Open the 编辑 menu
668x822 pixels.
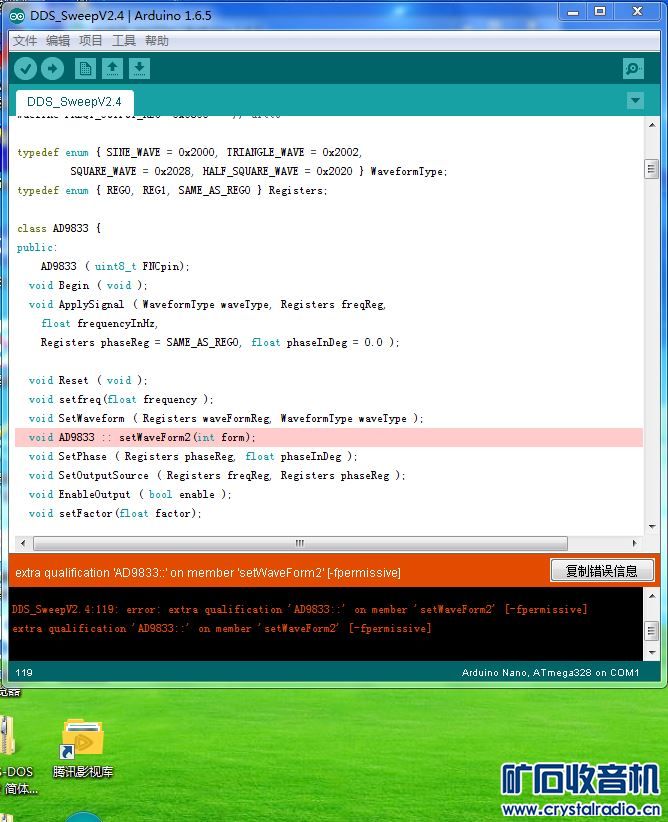pos(58,40)
